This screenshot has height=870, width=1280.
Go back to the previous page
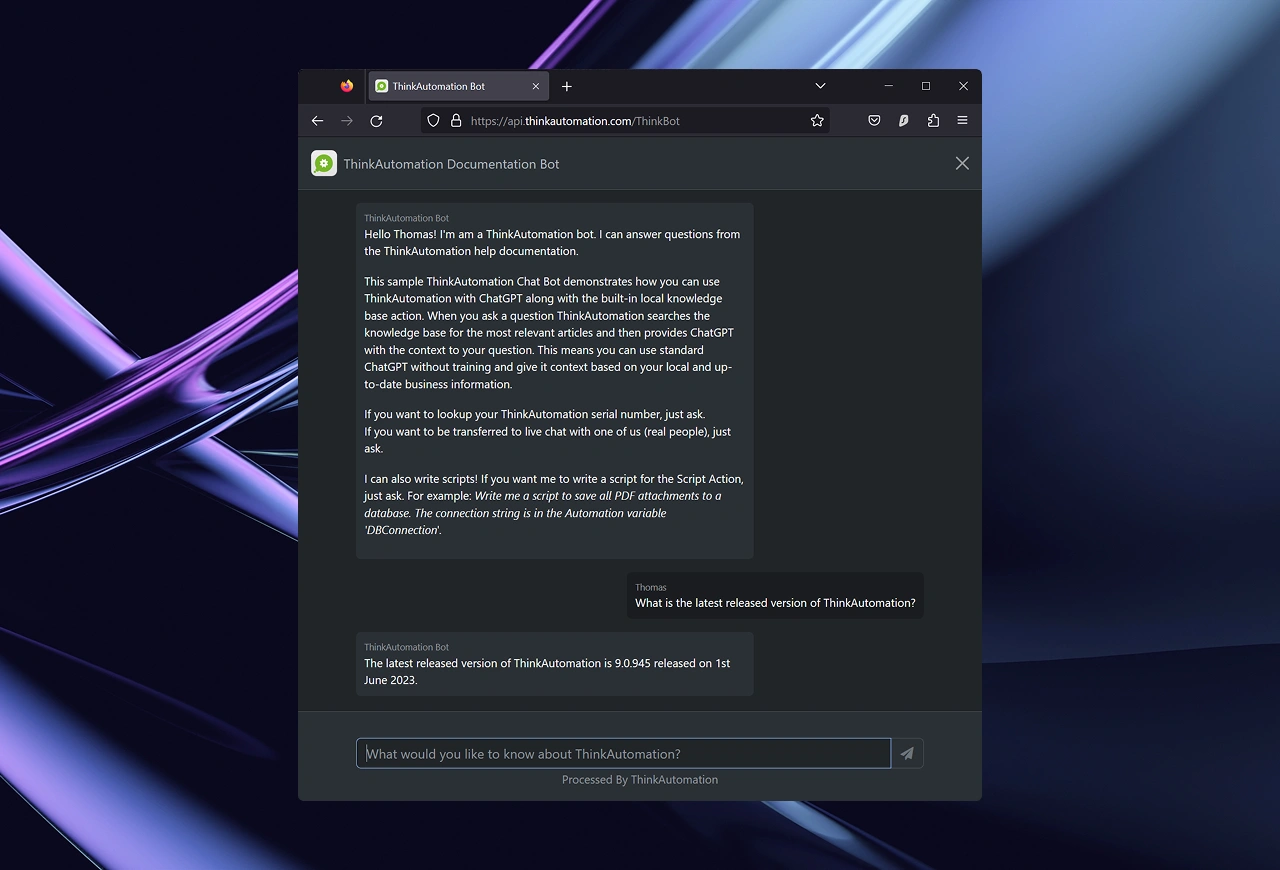point(317,120)
